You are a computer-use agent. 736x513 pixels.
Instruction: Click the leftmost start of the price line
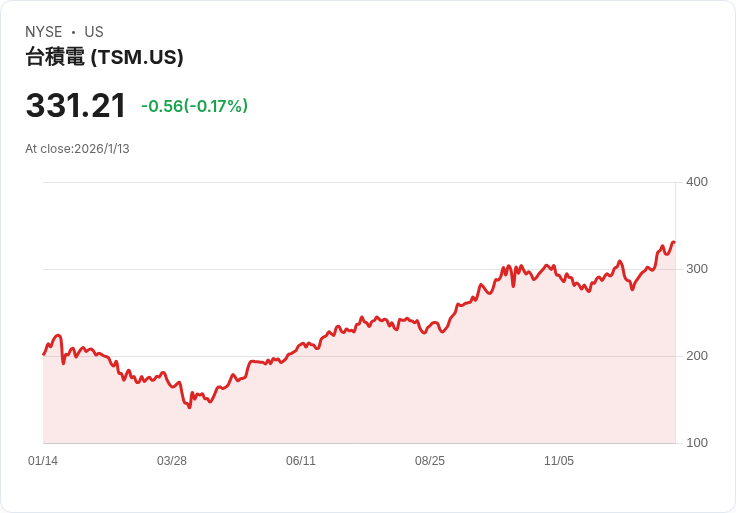pyautogui.click(x=44, y=354)
